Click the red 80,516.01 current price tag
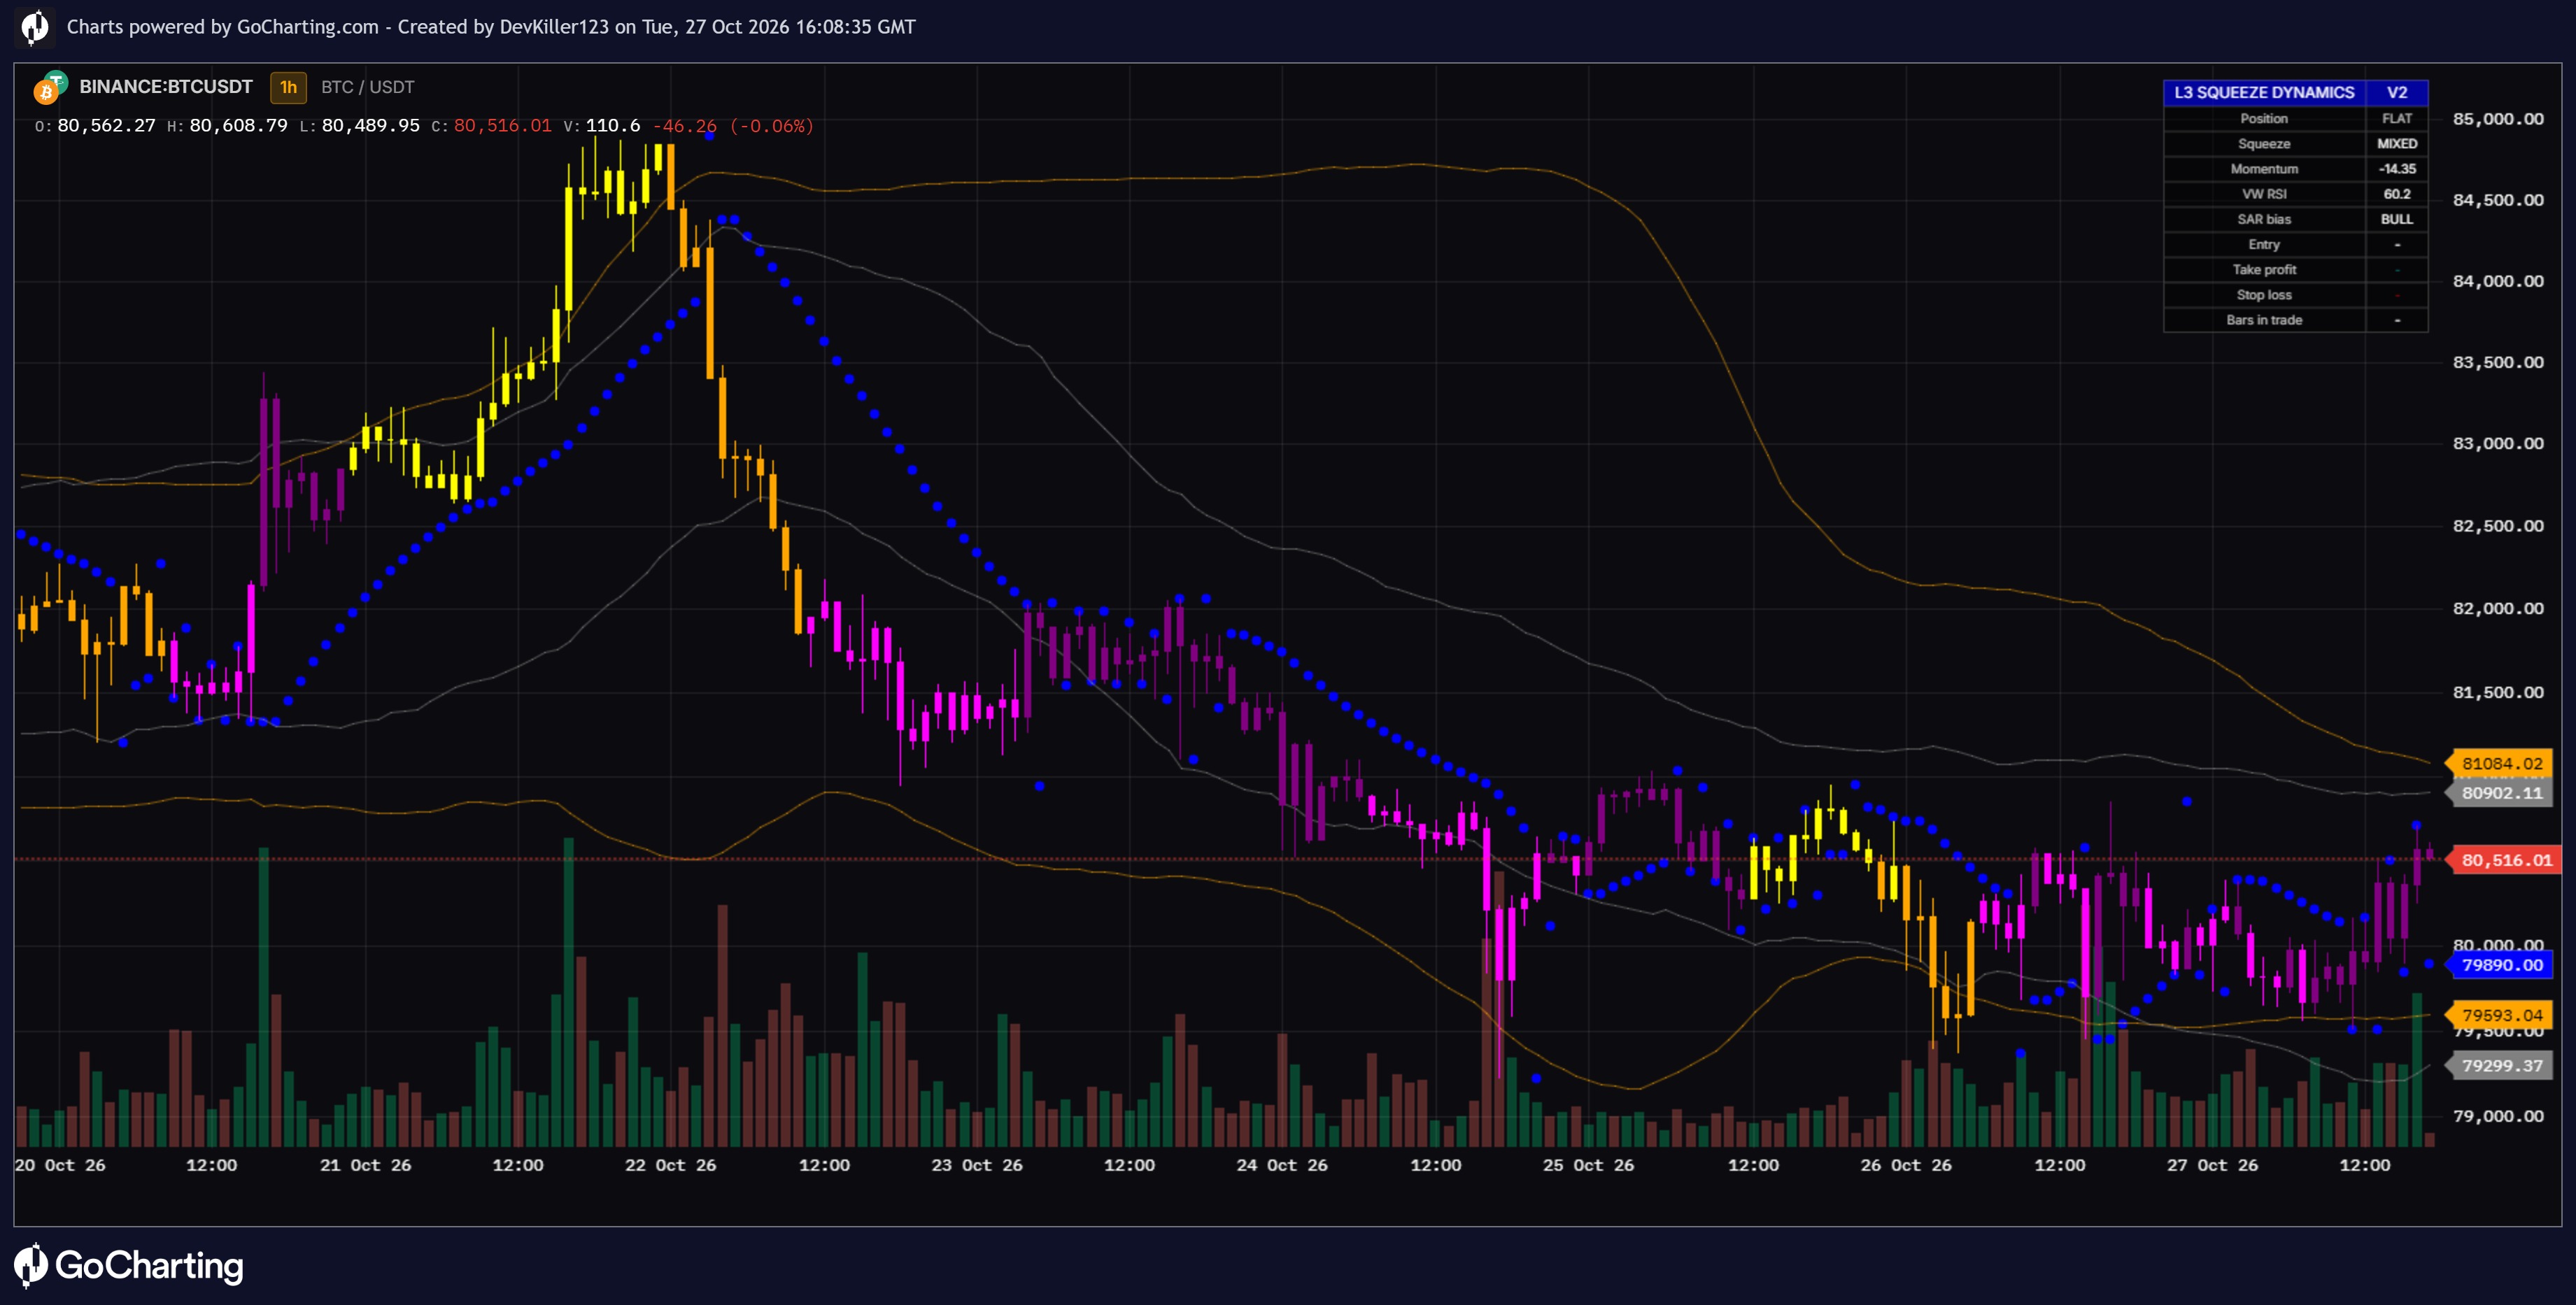This screenshot has width=2576, height=1305. tap(2504, 860)
